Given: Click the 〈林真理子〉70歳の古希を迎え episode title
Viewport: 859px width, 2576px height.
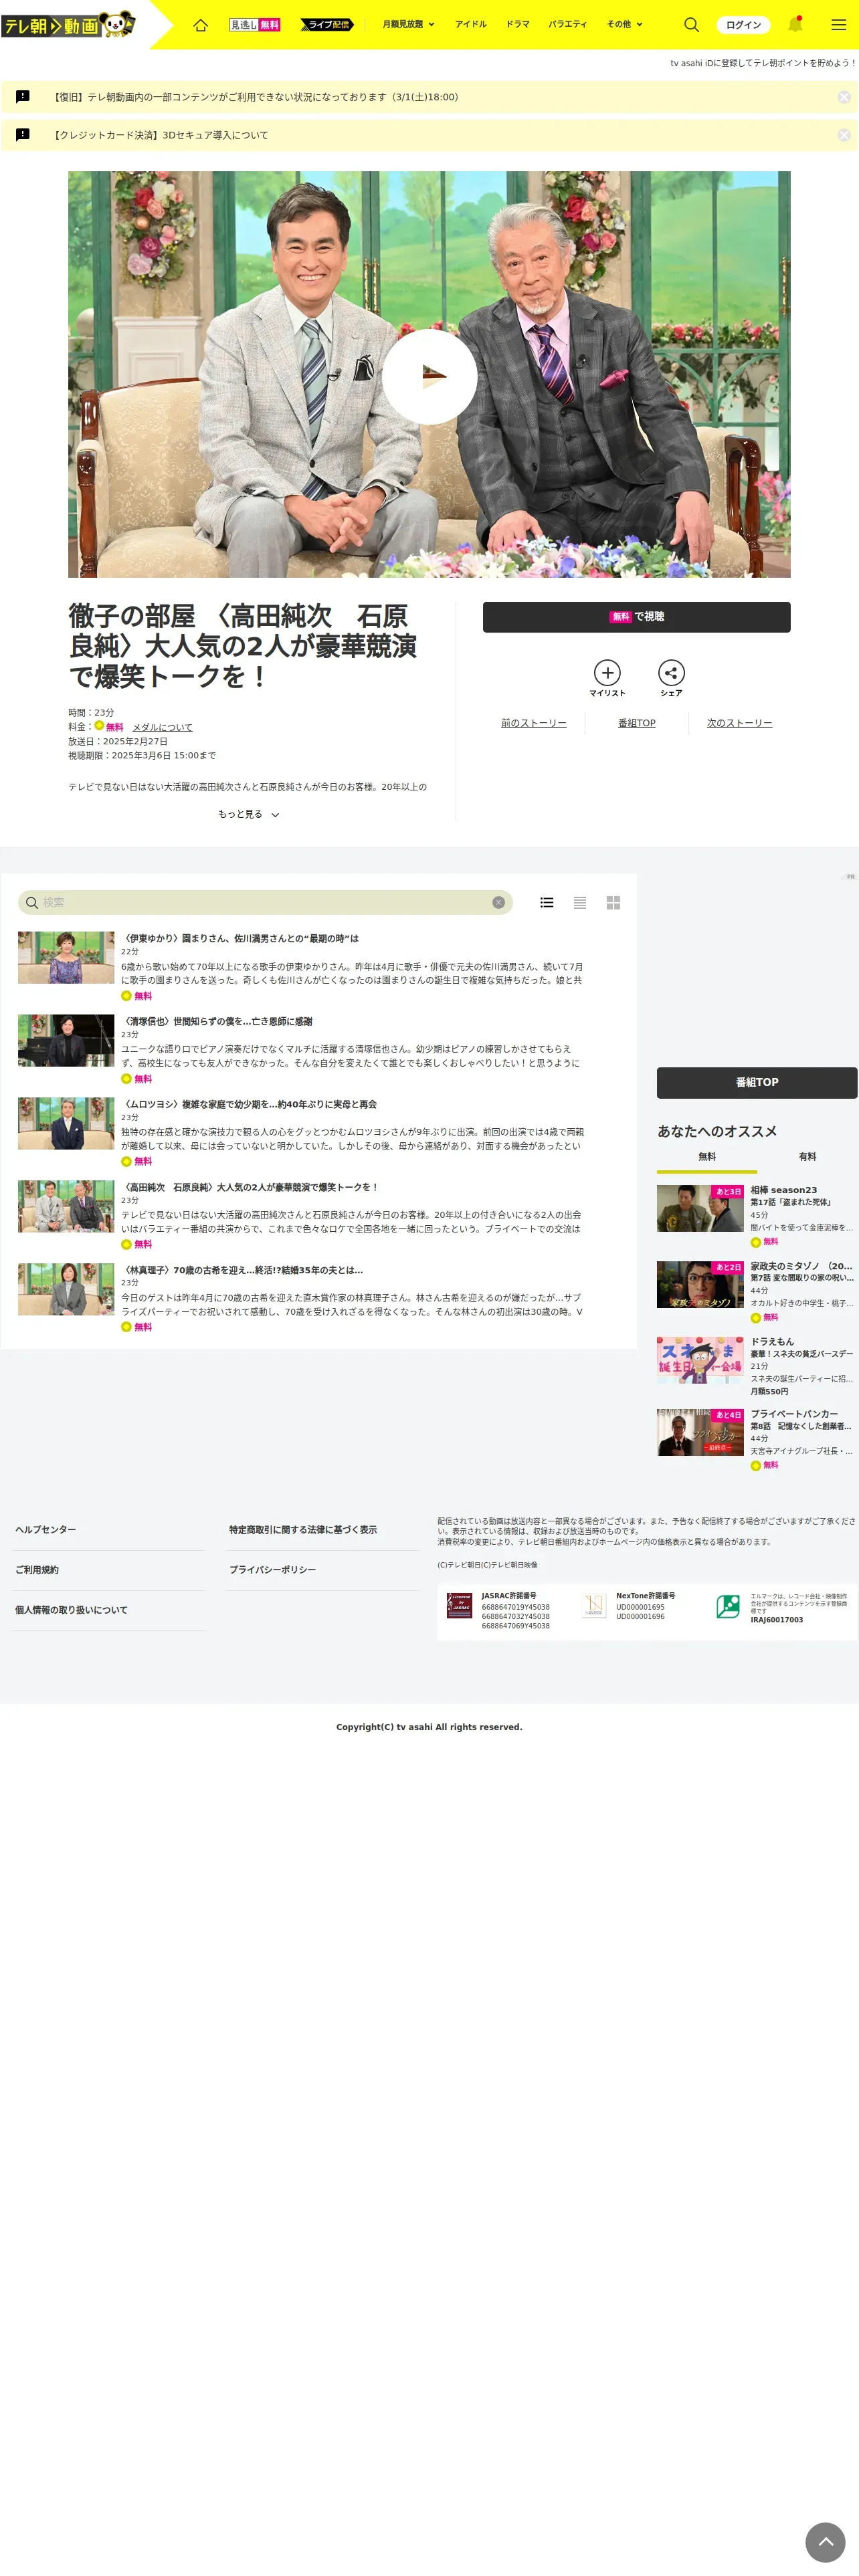Looking at the screenshot, I should [x=242, y=1271].
